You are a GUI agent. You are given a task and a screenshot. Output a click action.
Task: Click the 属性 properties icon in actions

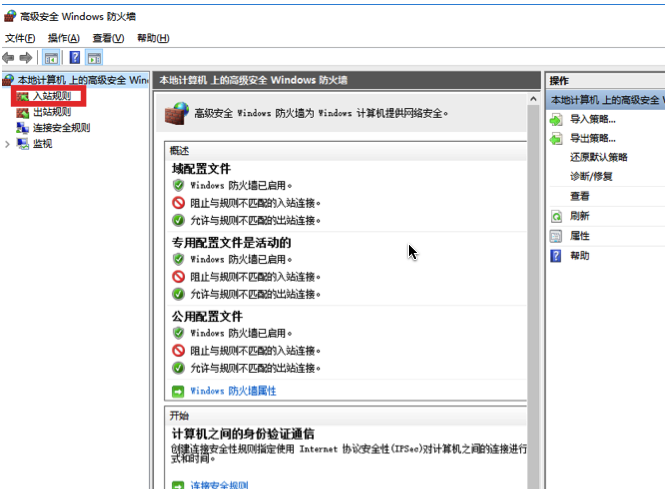coord(556,236)
